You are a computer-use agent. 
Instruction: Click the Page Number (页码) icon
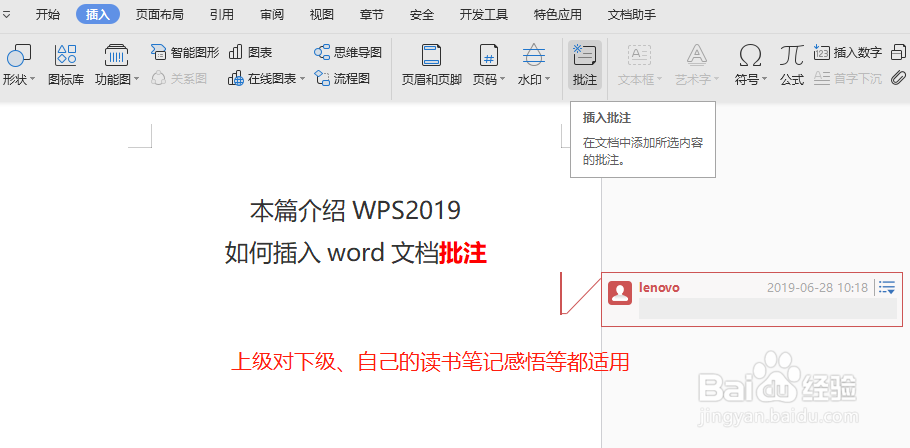489,56
